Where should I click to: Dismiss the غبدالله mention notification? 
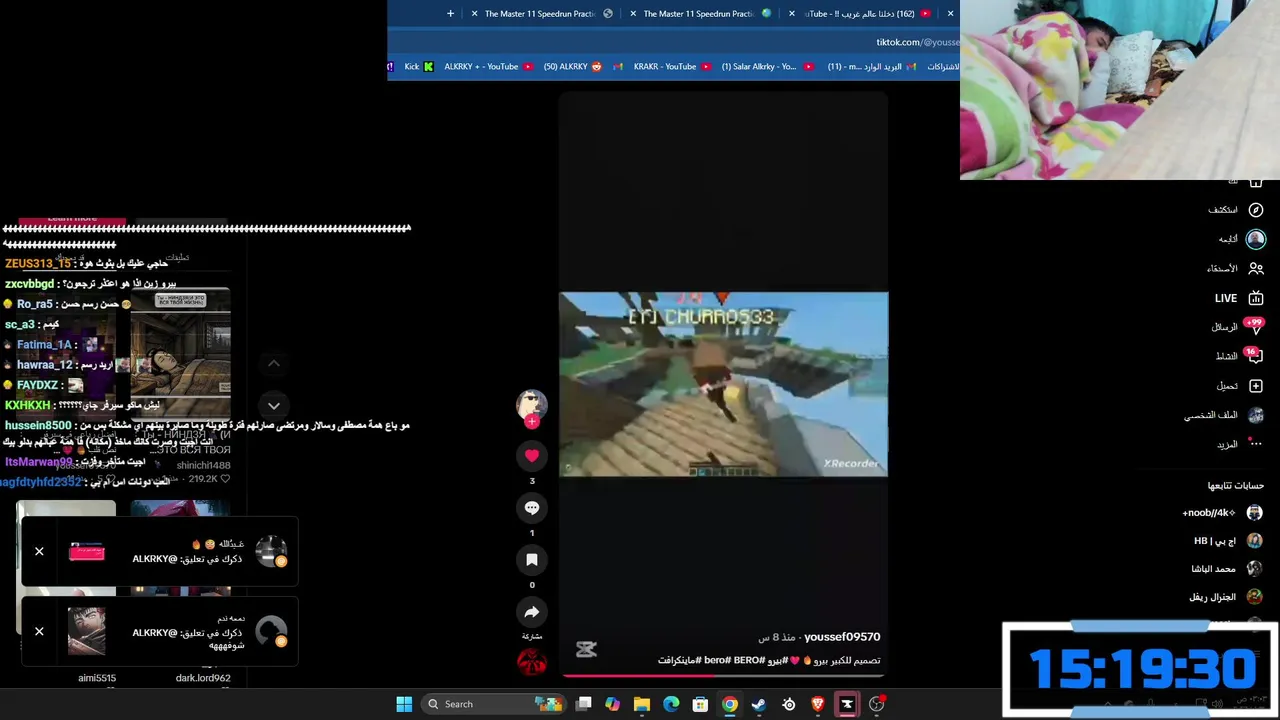[x=39, y=551]
